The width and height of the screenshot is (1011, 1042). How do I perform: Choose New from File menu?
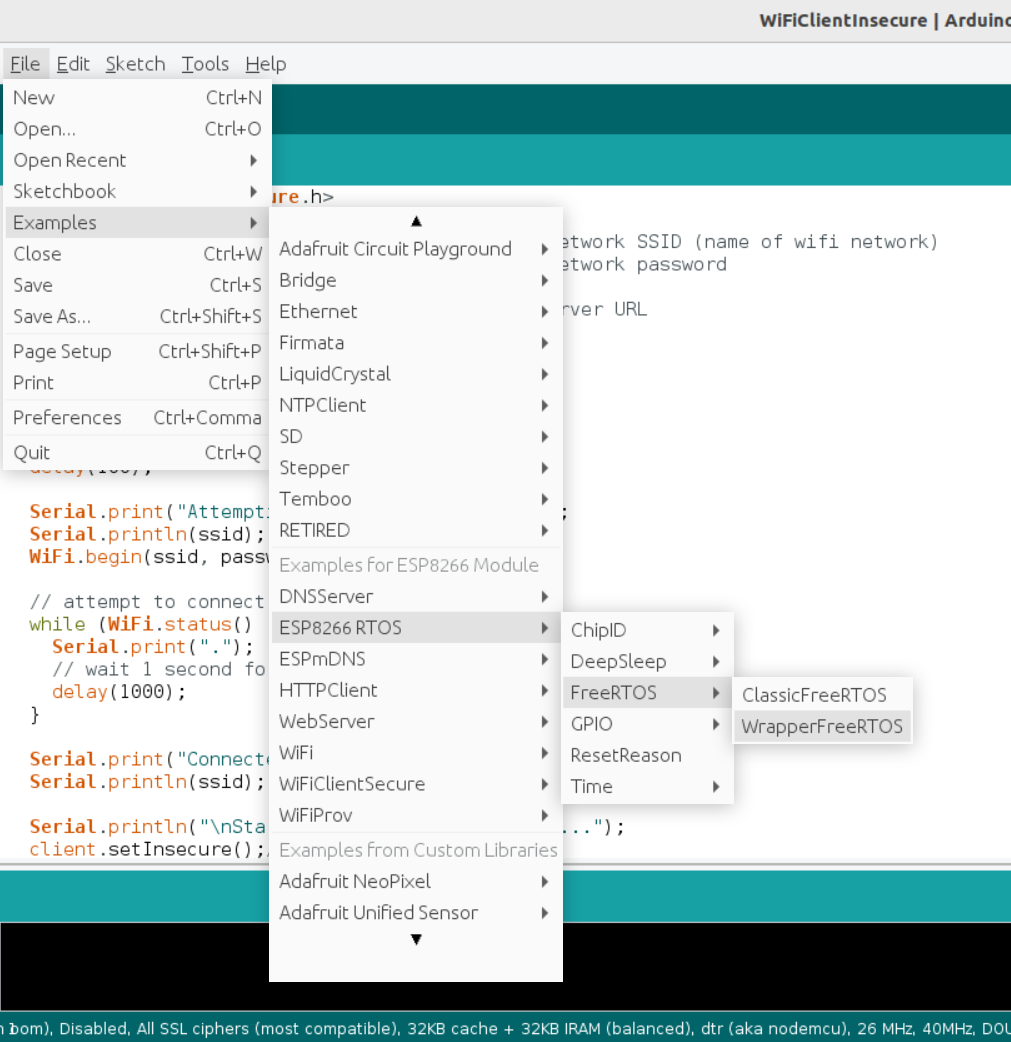pyautogui.click(x=138, y=98)
